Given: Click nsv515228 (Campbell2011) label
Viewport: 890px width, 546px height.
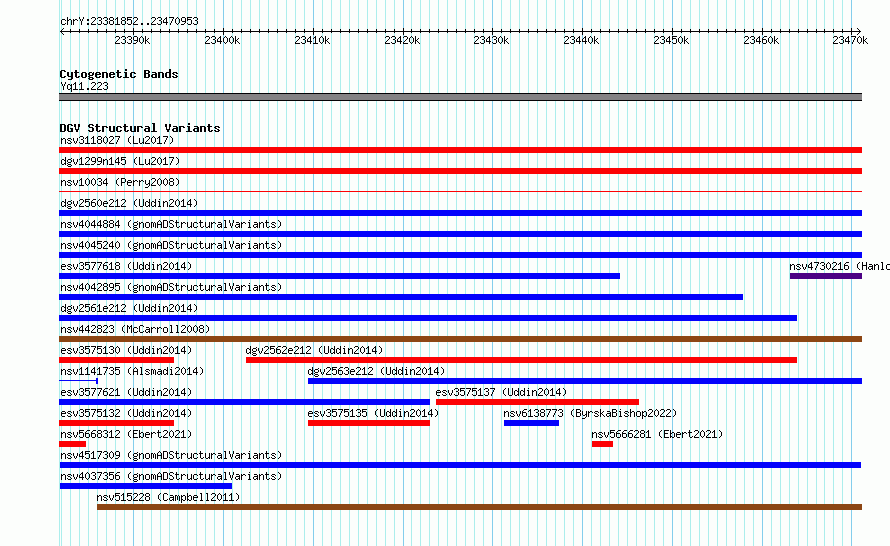Looking at the screenshot, I should [x=168, y=497].
